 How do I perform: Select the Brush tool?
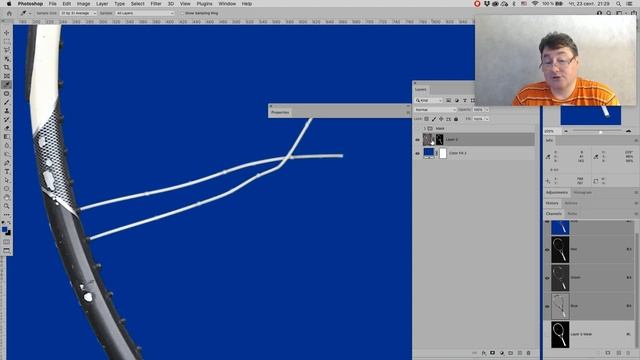(x=7, y=102)
